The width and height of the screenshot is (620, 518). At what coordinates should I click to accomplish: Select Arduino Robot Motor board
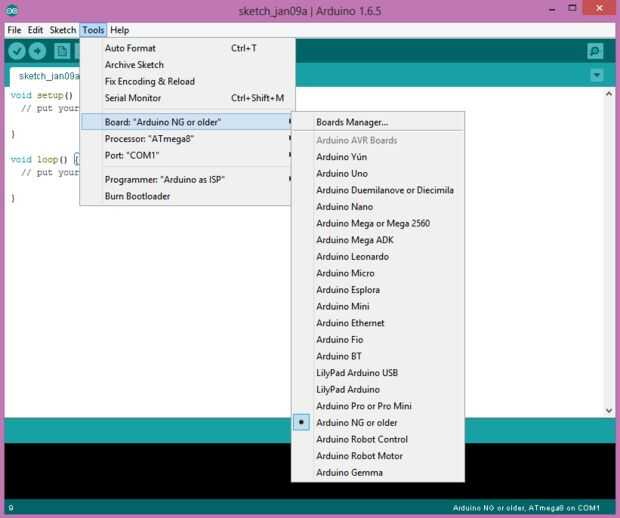[378, 456]
